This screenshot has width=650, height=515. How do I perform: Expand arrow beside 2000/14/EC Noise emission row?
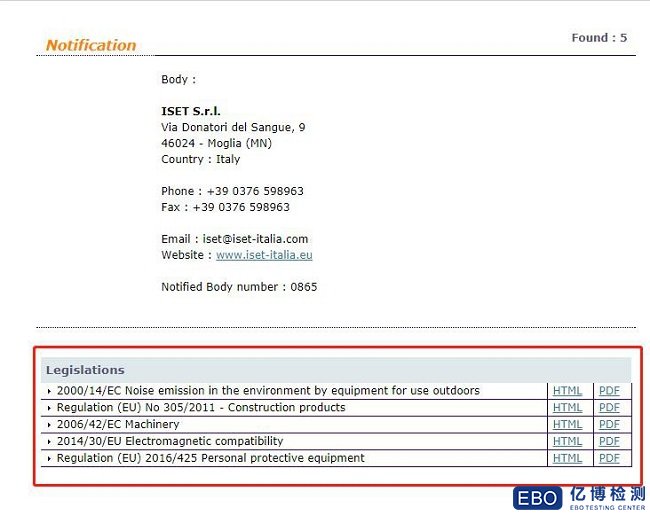click(x=49, y=391)
